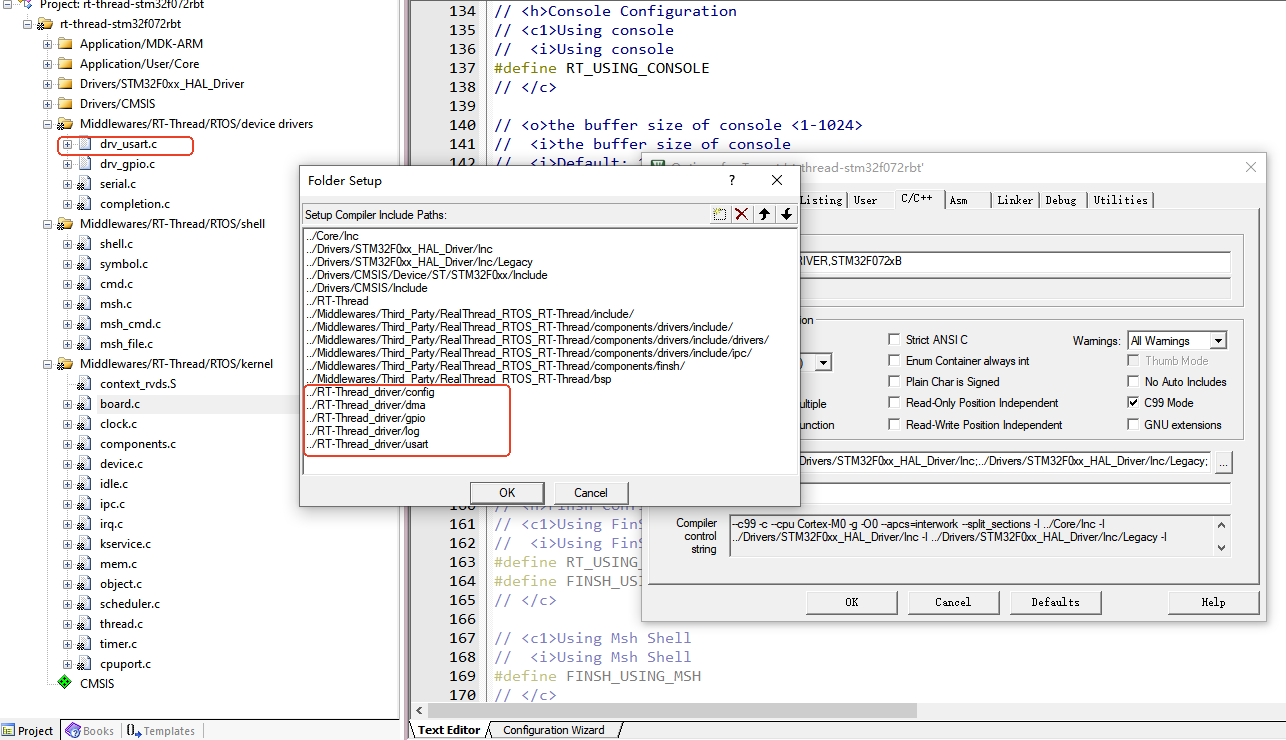Check the Plain Char is Signed option
1286x740 pixels.
coord(894,382)
